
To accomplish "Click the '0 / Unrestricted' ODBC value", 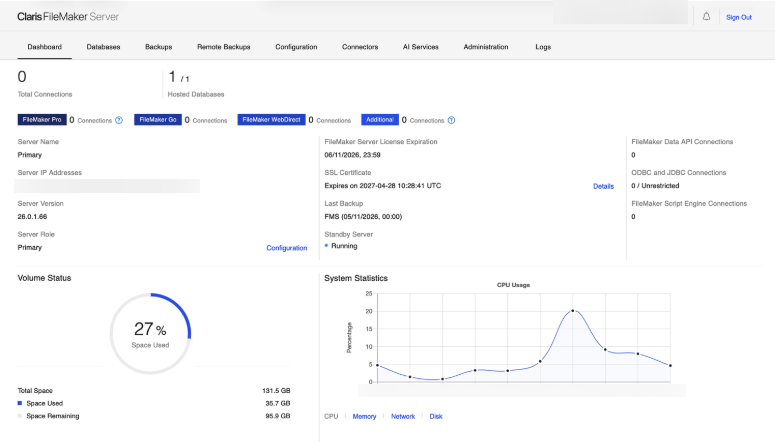I will point(655,186).
